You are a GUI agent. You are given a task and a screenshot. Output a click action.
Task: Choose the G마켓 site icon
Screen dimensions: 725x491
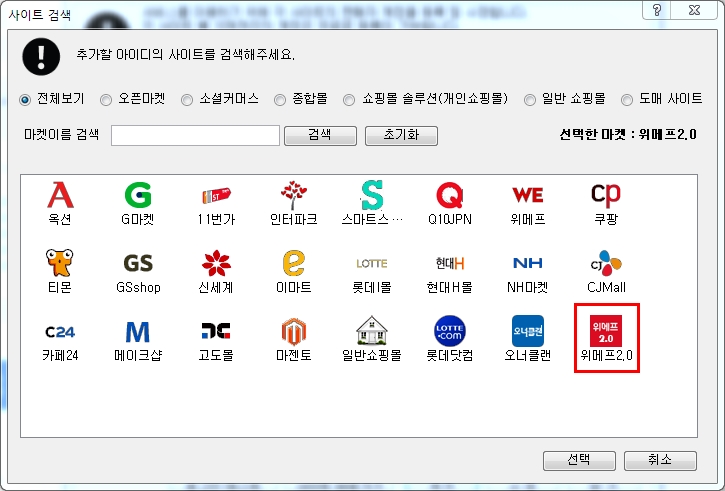[138, 195]
